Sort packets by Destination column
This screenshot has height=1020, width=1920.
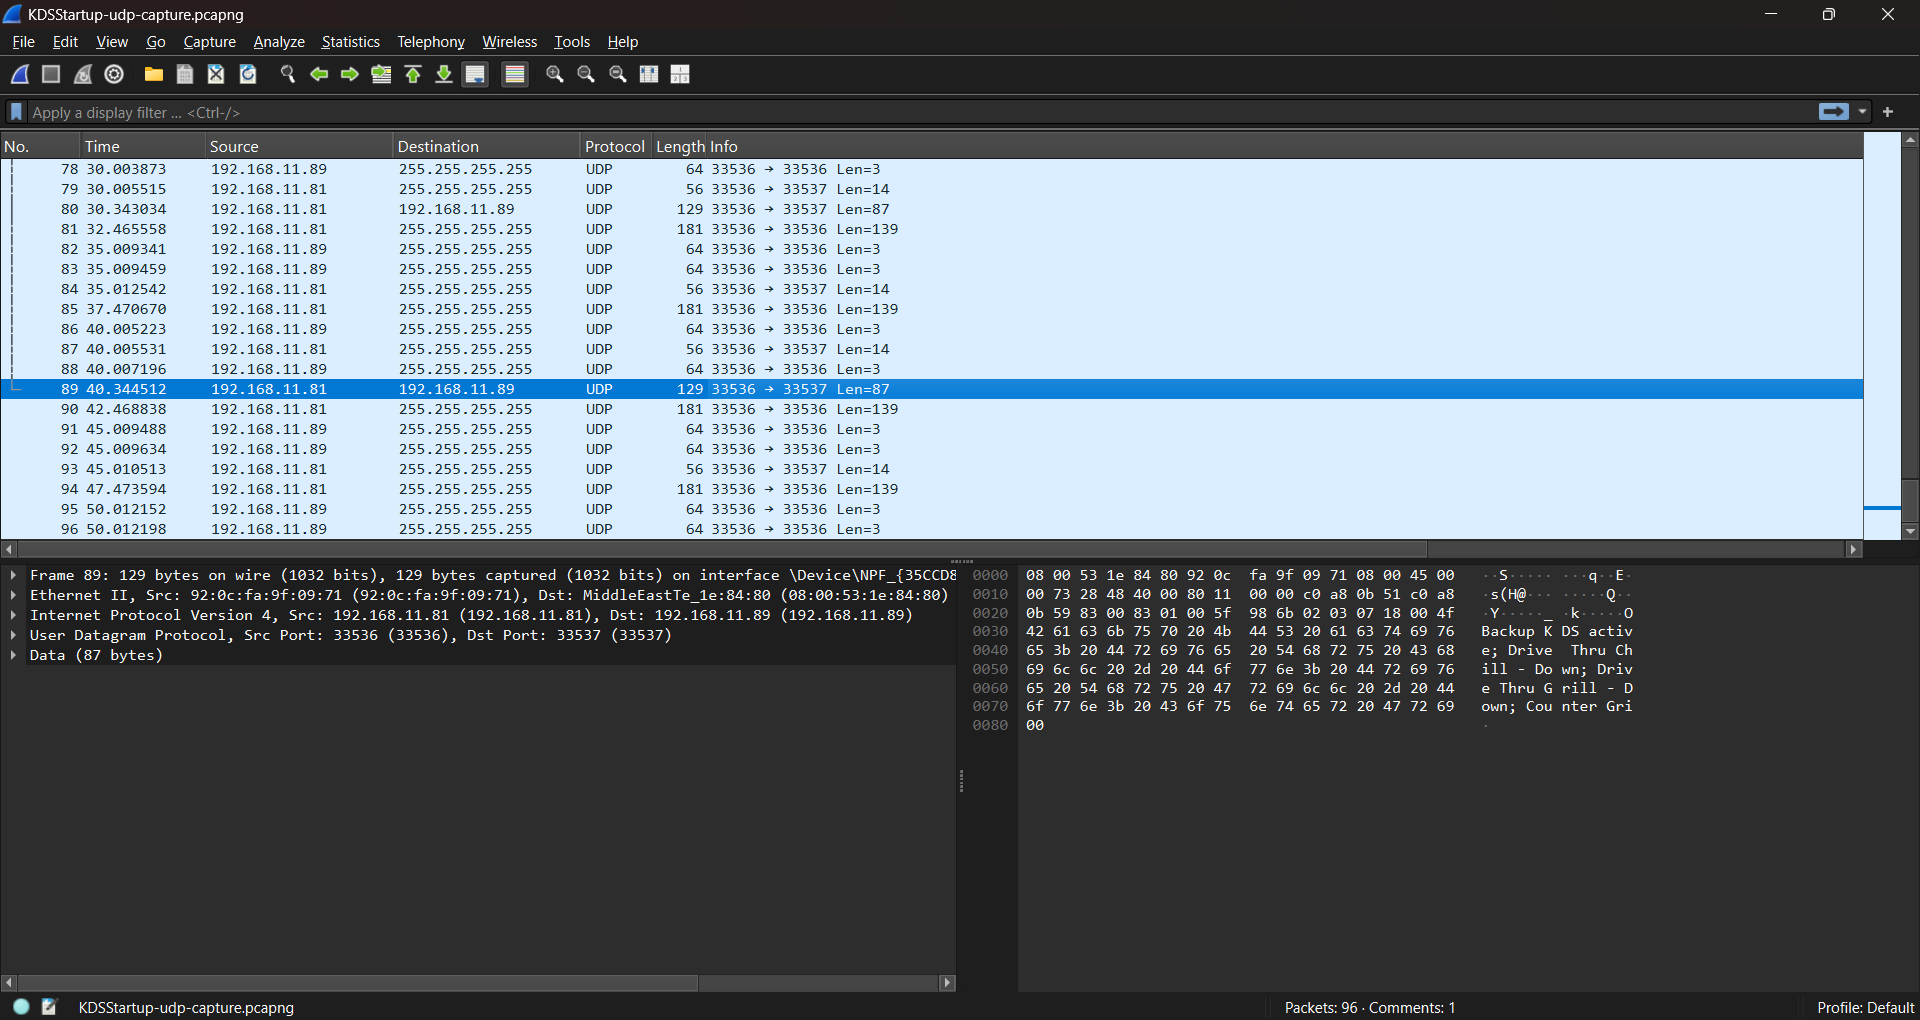487,146
